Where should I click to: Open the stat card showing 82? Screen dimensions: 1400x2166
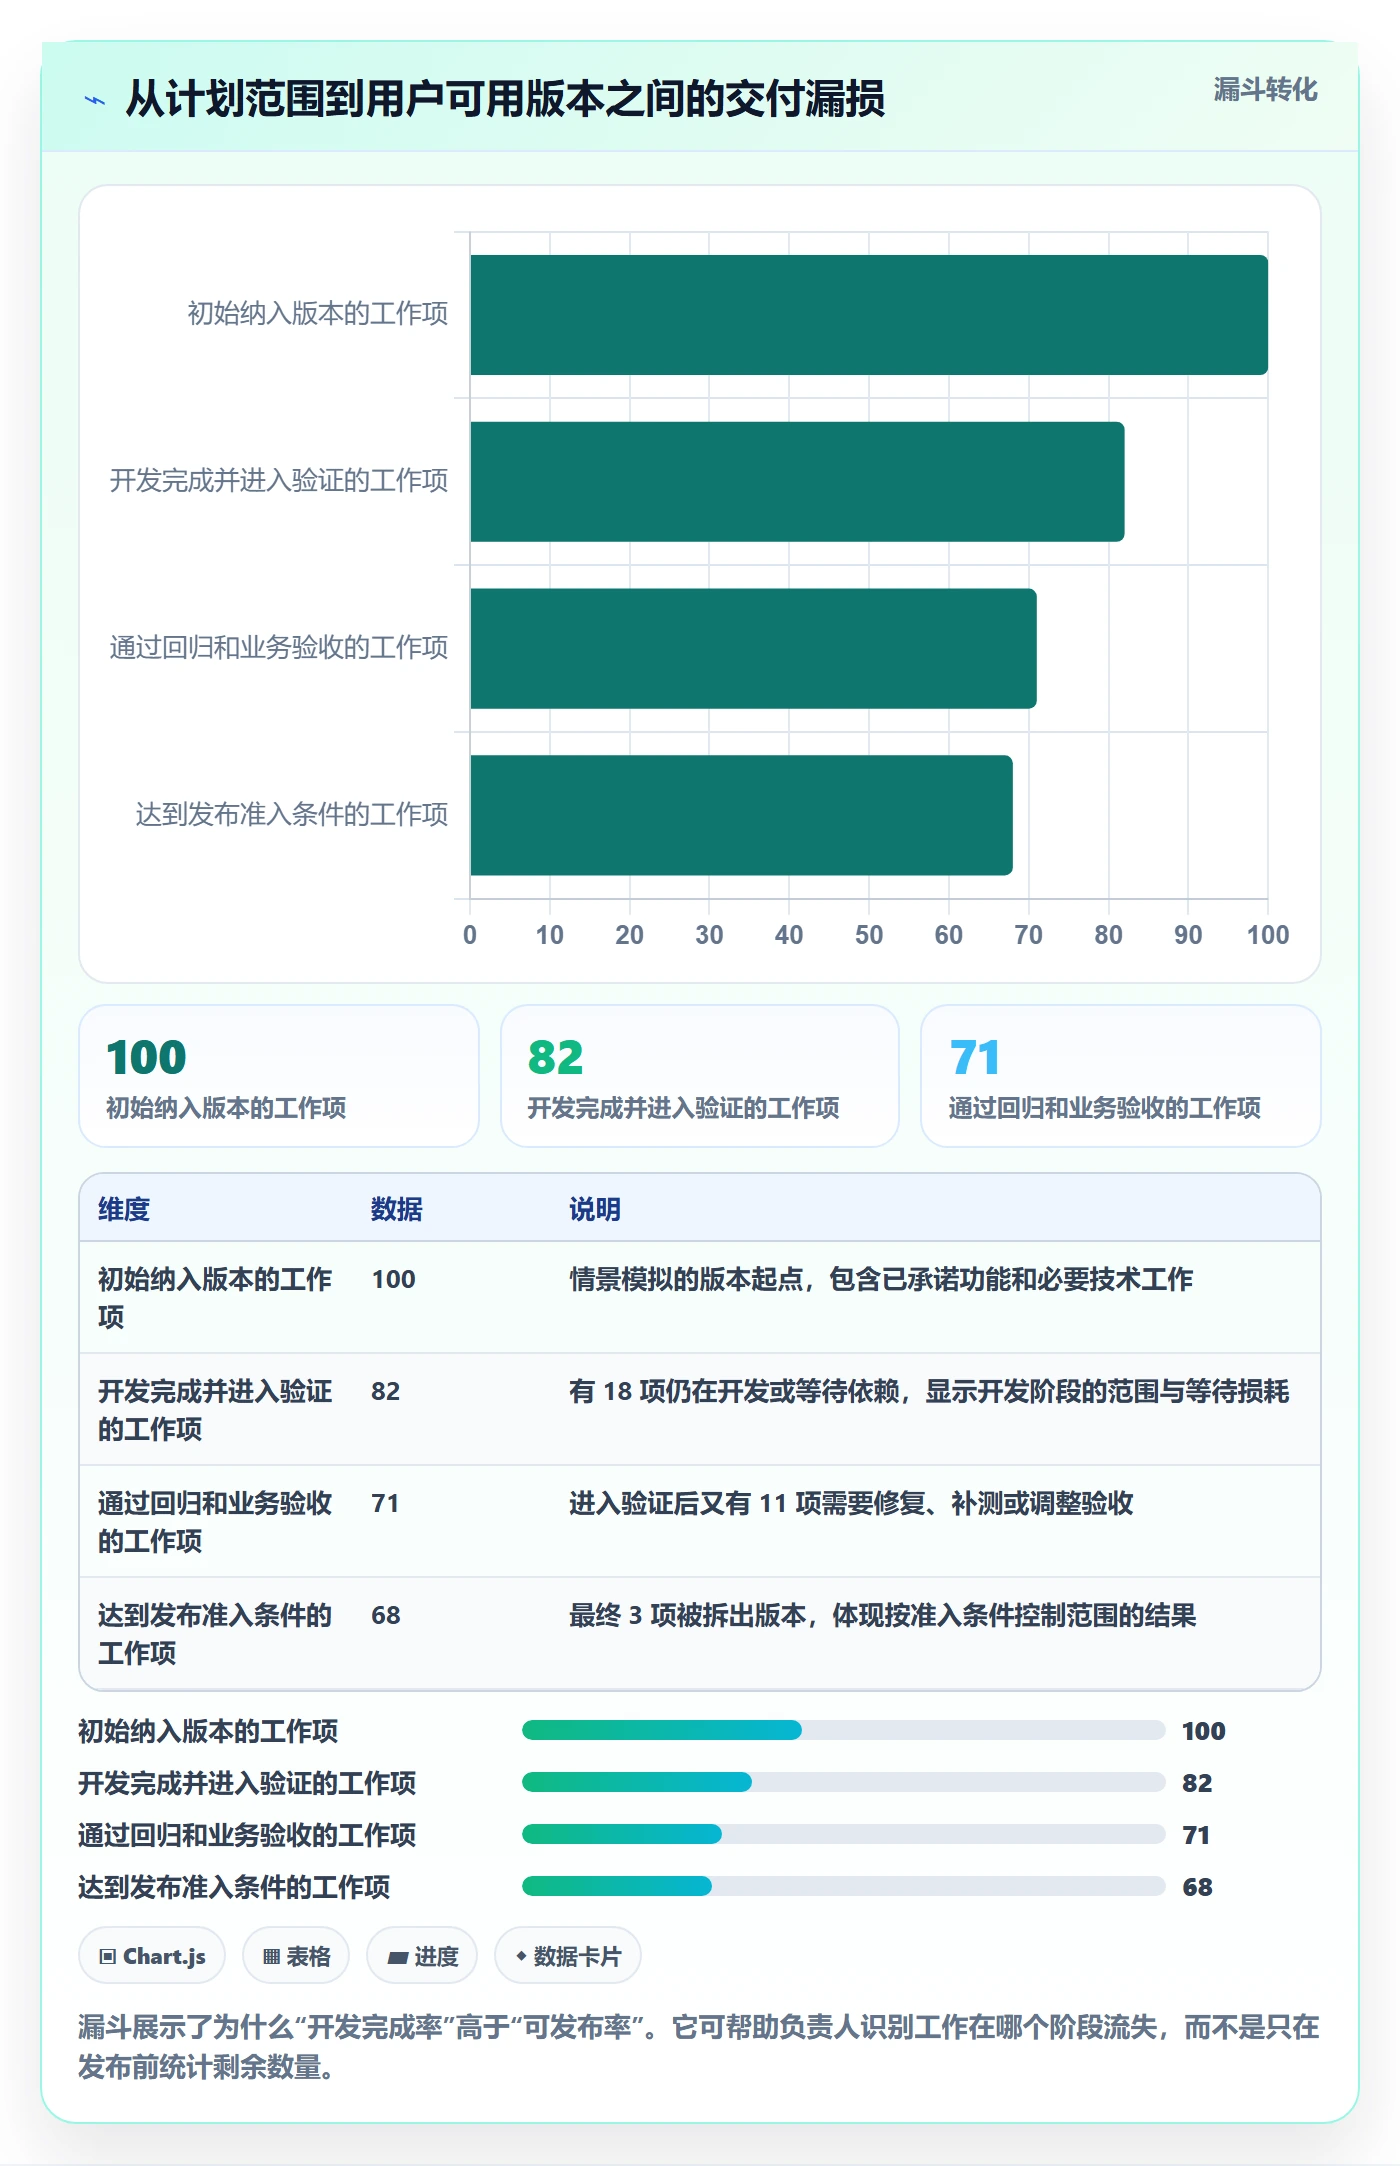pos(700,1076)
